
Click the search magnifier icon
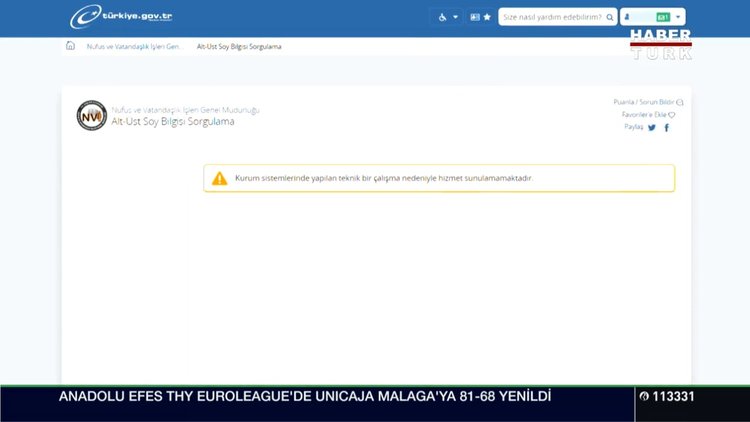click(x=610, y=17)
